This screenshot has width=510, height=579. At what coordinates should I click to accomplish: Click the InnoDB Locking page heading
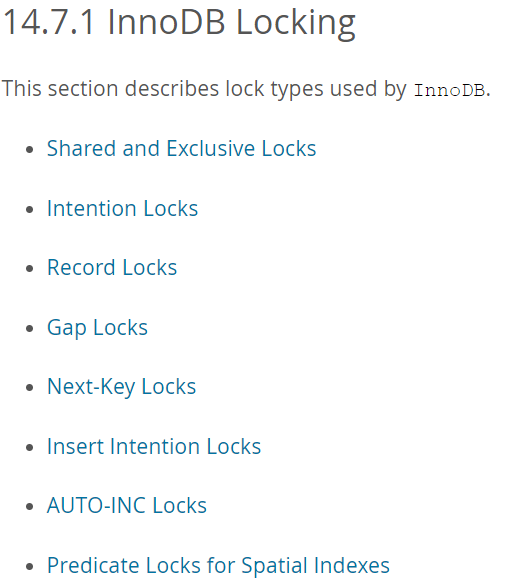[x=231, y=23]
